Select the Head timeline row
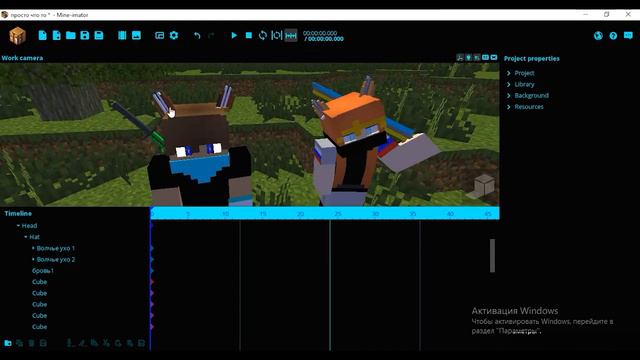 point(29,226)
